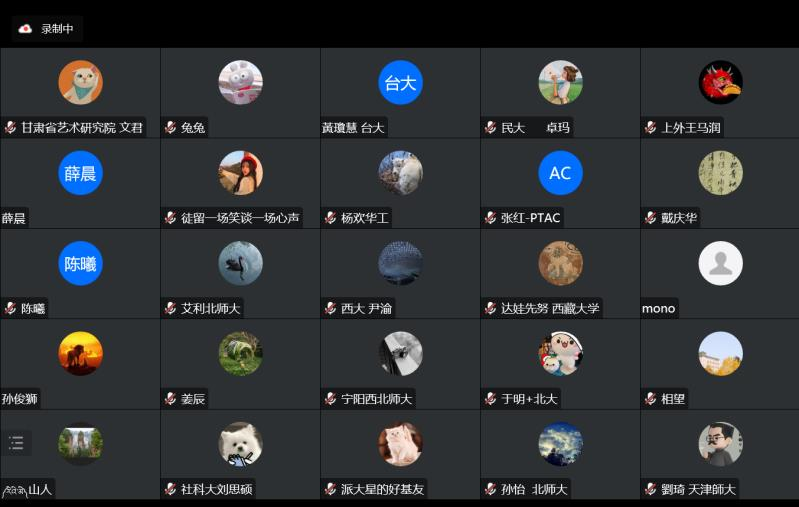
Task: Click the cloud recording indicator icon
Action: pos(25,29)
